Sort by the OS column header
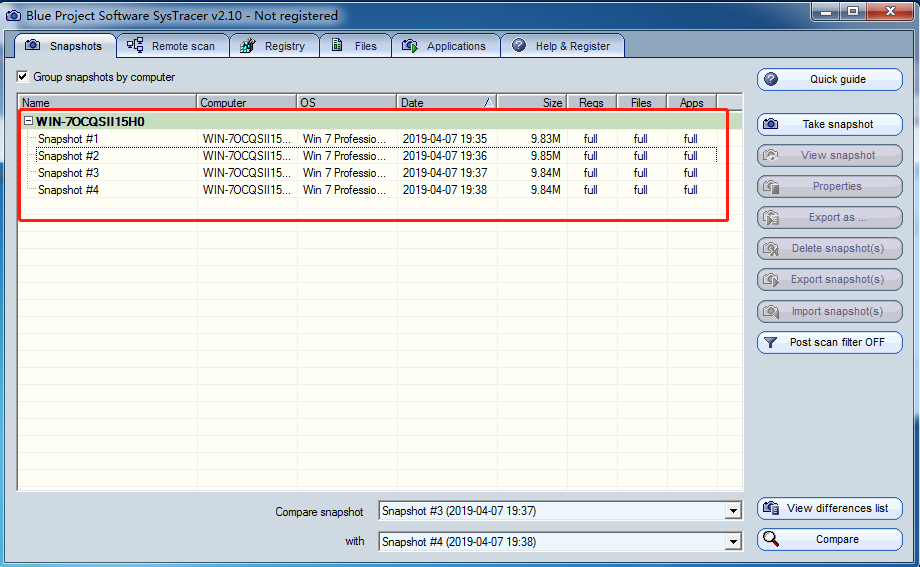920x567 pixels. (347, 102)
